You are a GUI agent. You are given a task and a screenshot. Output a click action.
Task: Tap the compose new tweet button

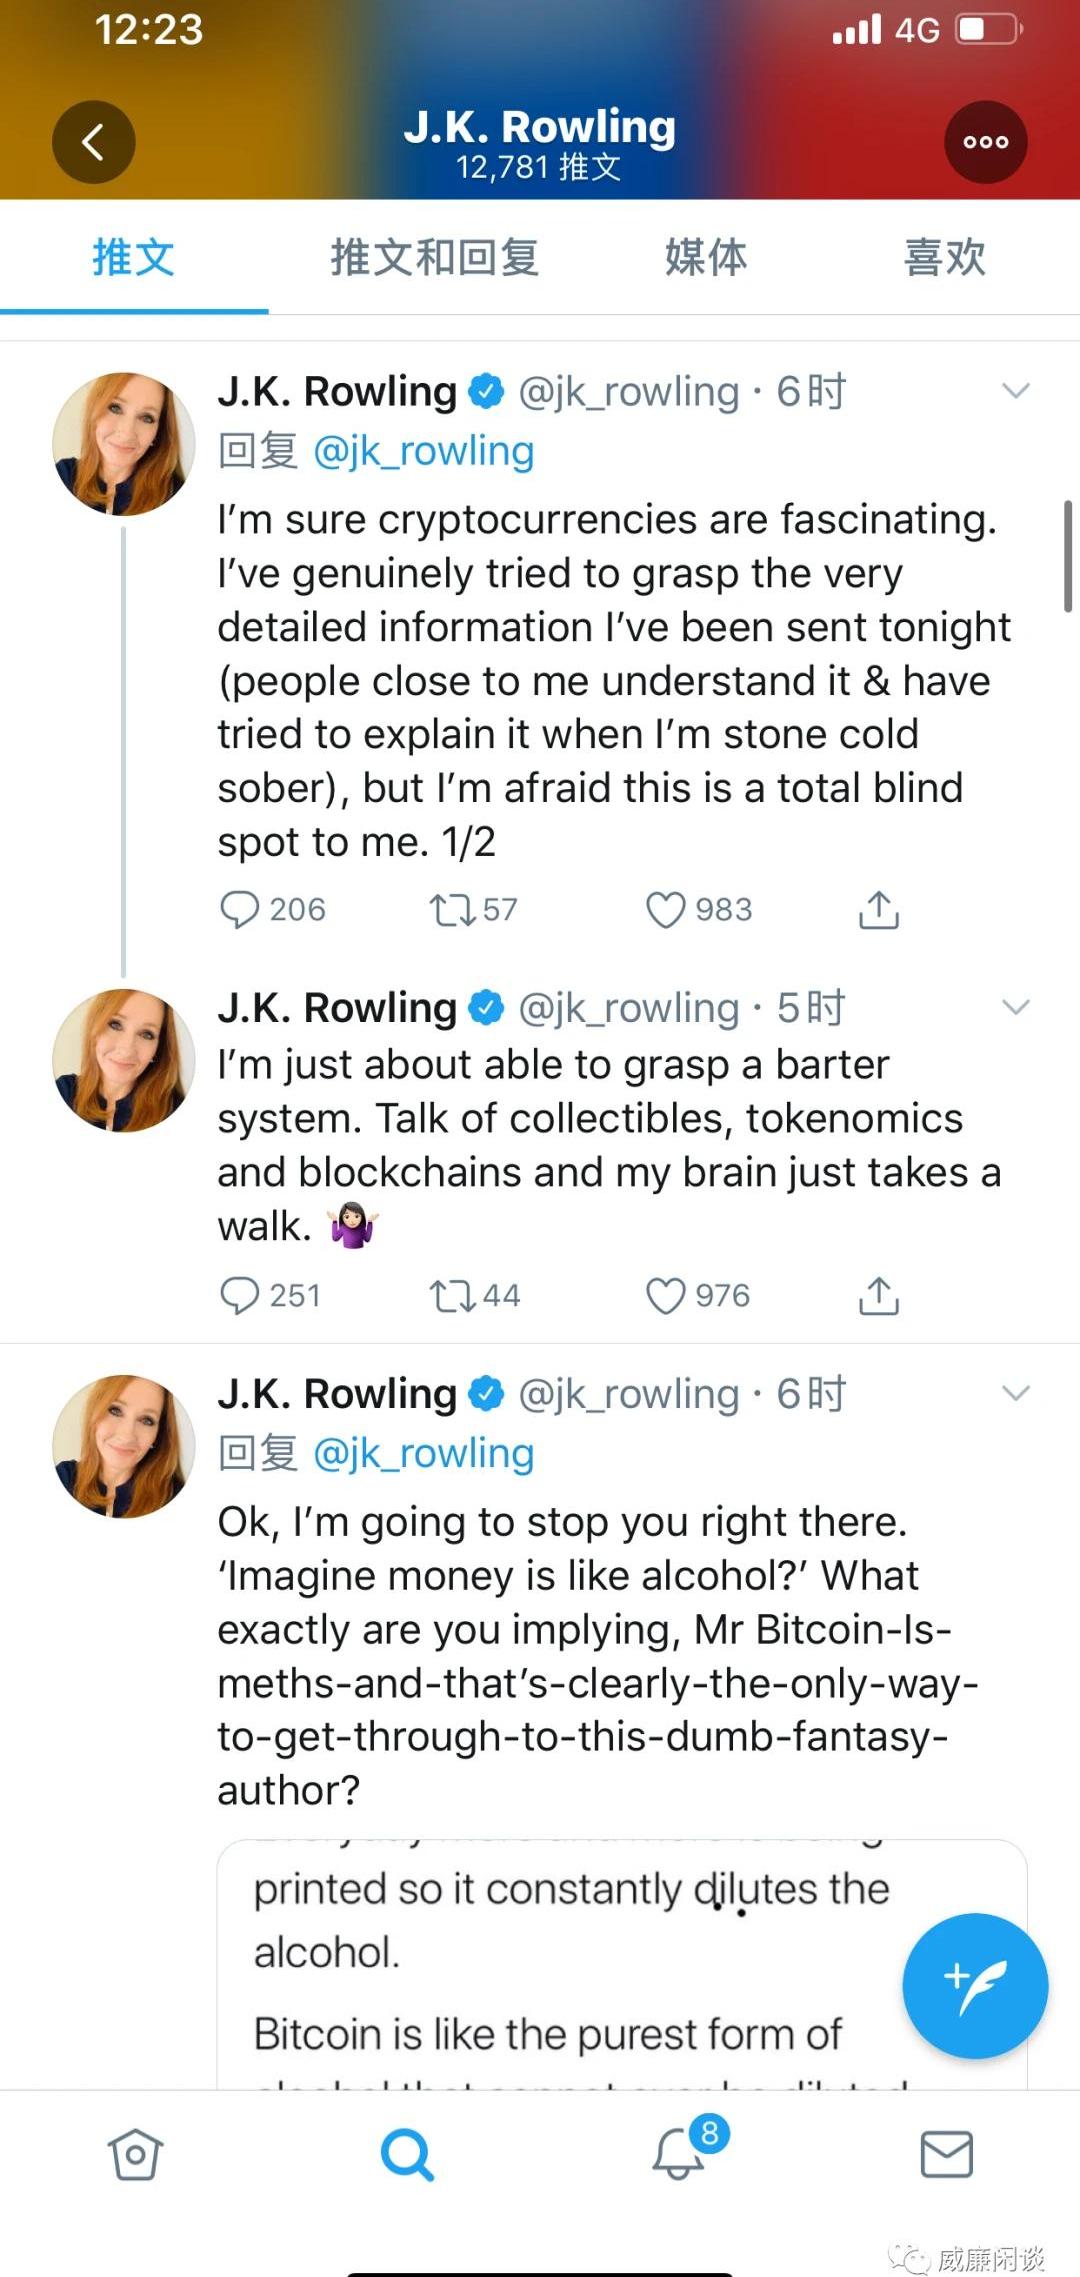tap(974, 1985)
